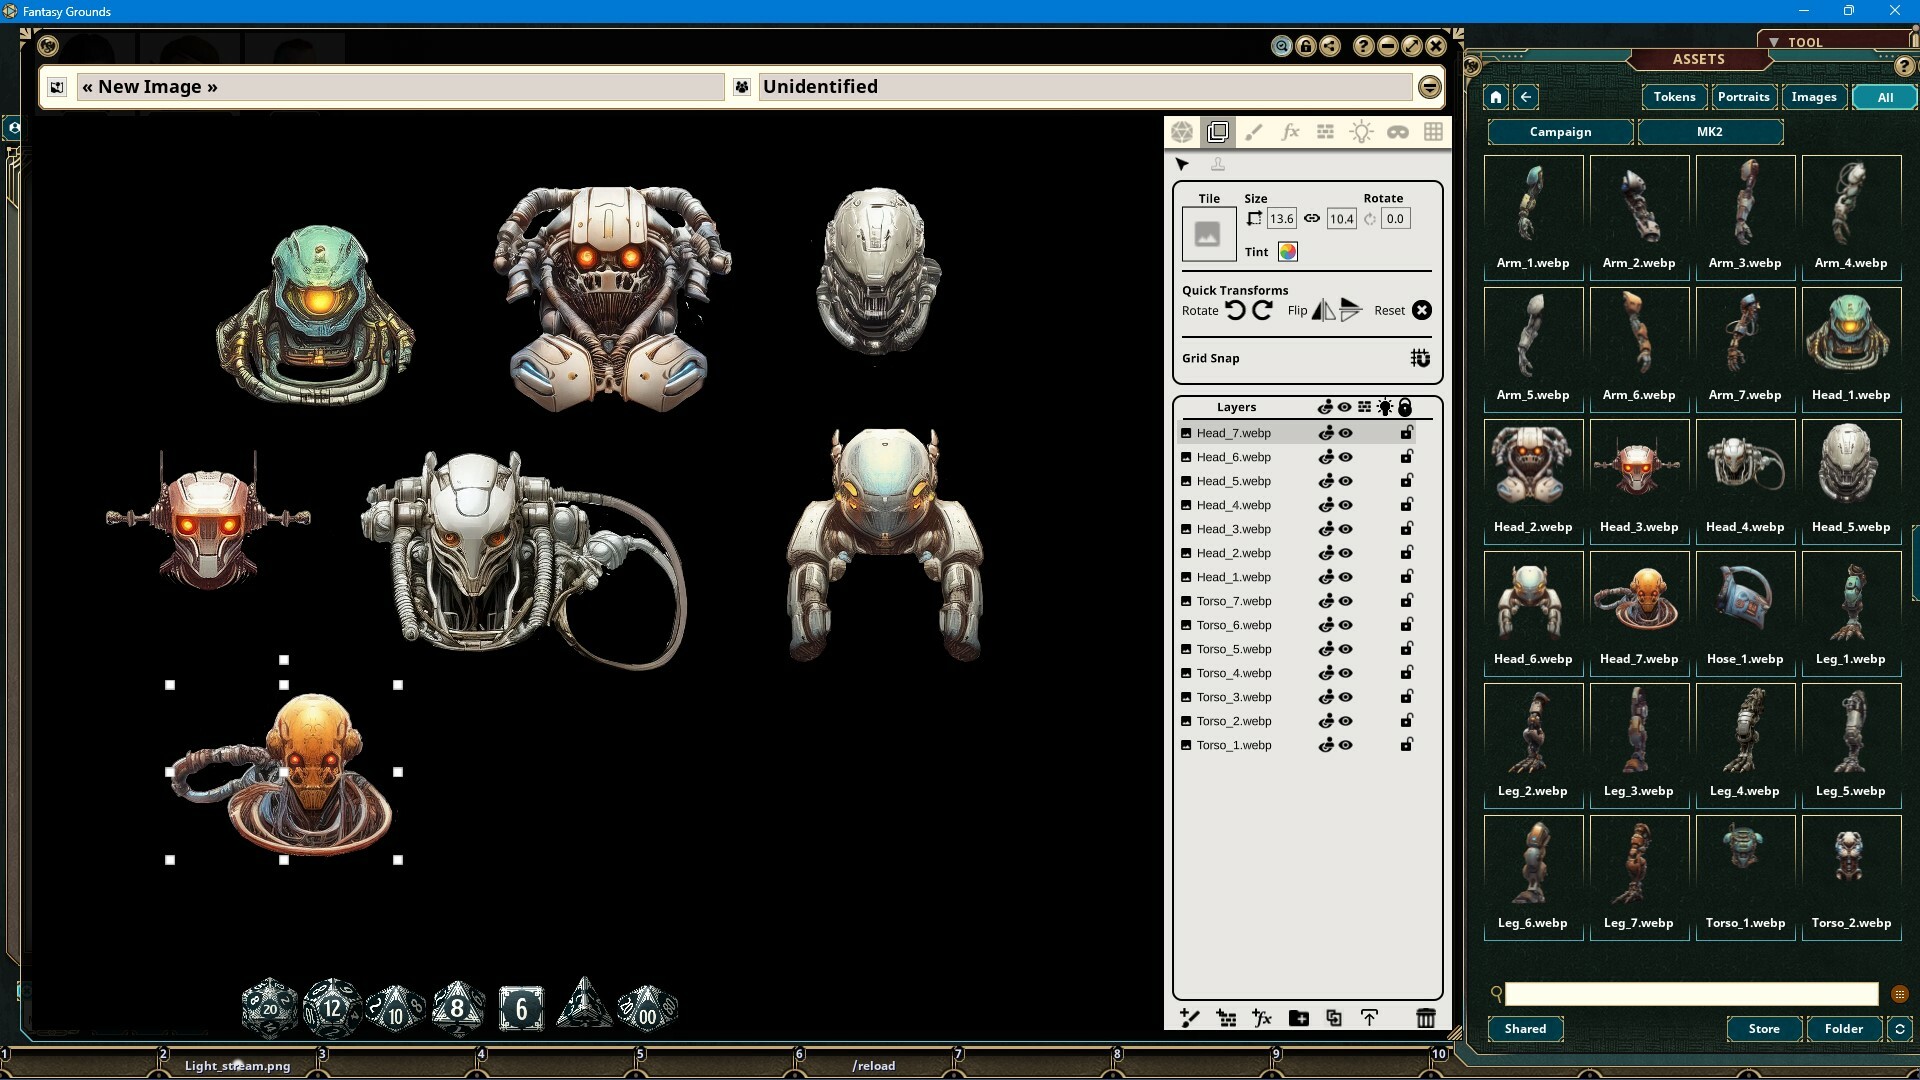Expand the TOOL panel header chevron
The image size is (1920, 1080).
point(1772,41)
